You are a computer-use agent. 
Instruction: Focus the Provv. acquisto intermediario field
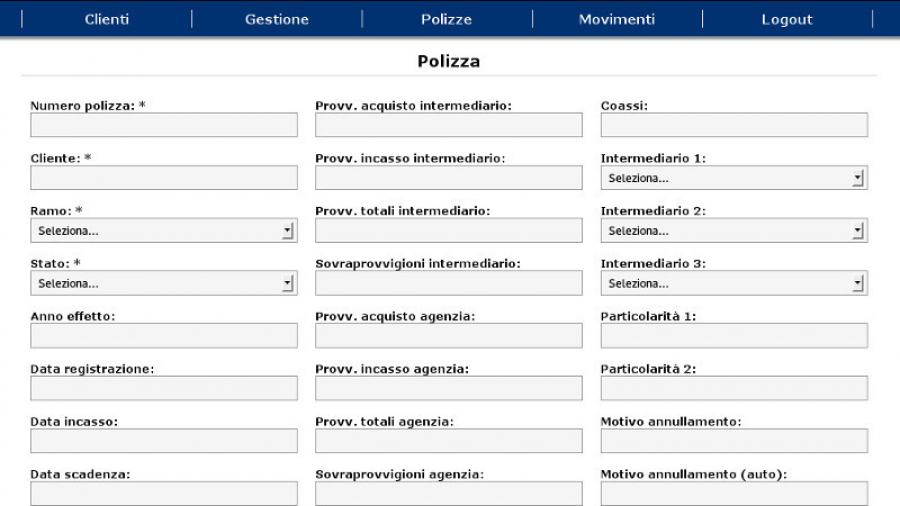pos(449,125)
